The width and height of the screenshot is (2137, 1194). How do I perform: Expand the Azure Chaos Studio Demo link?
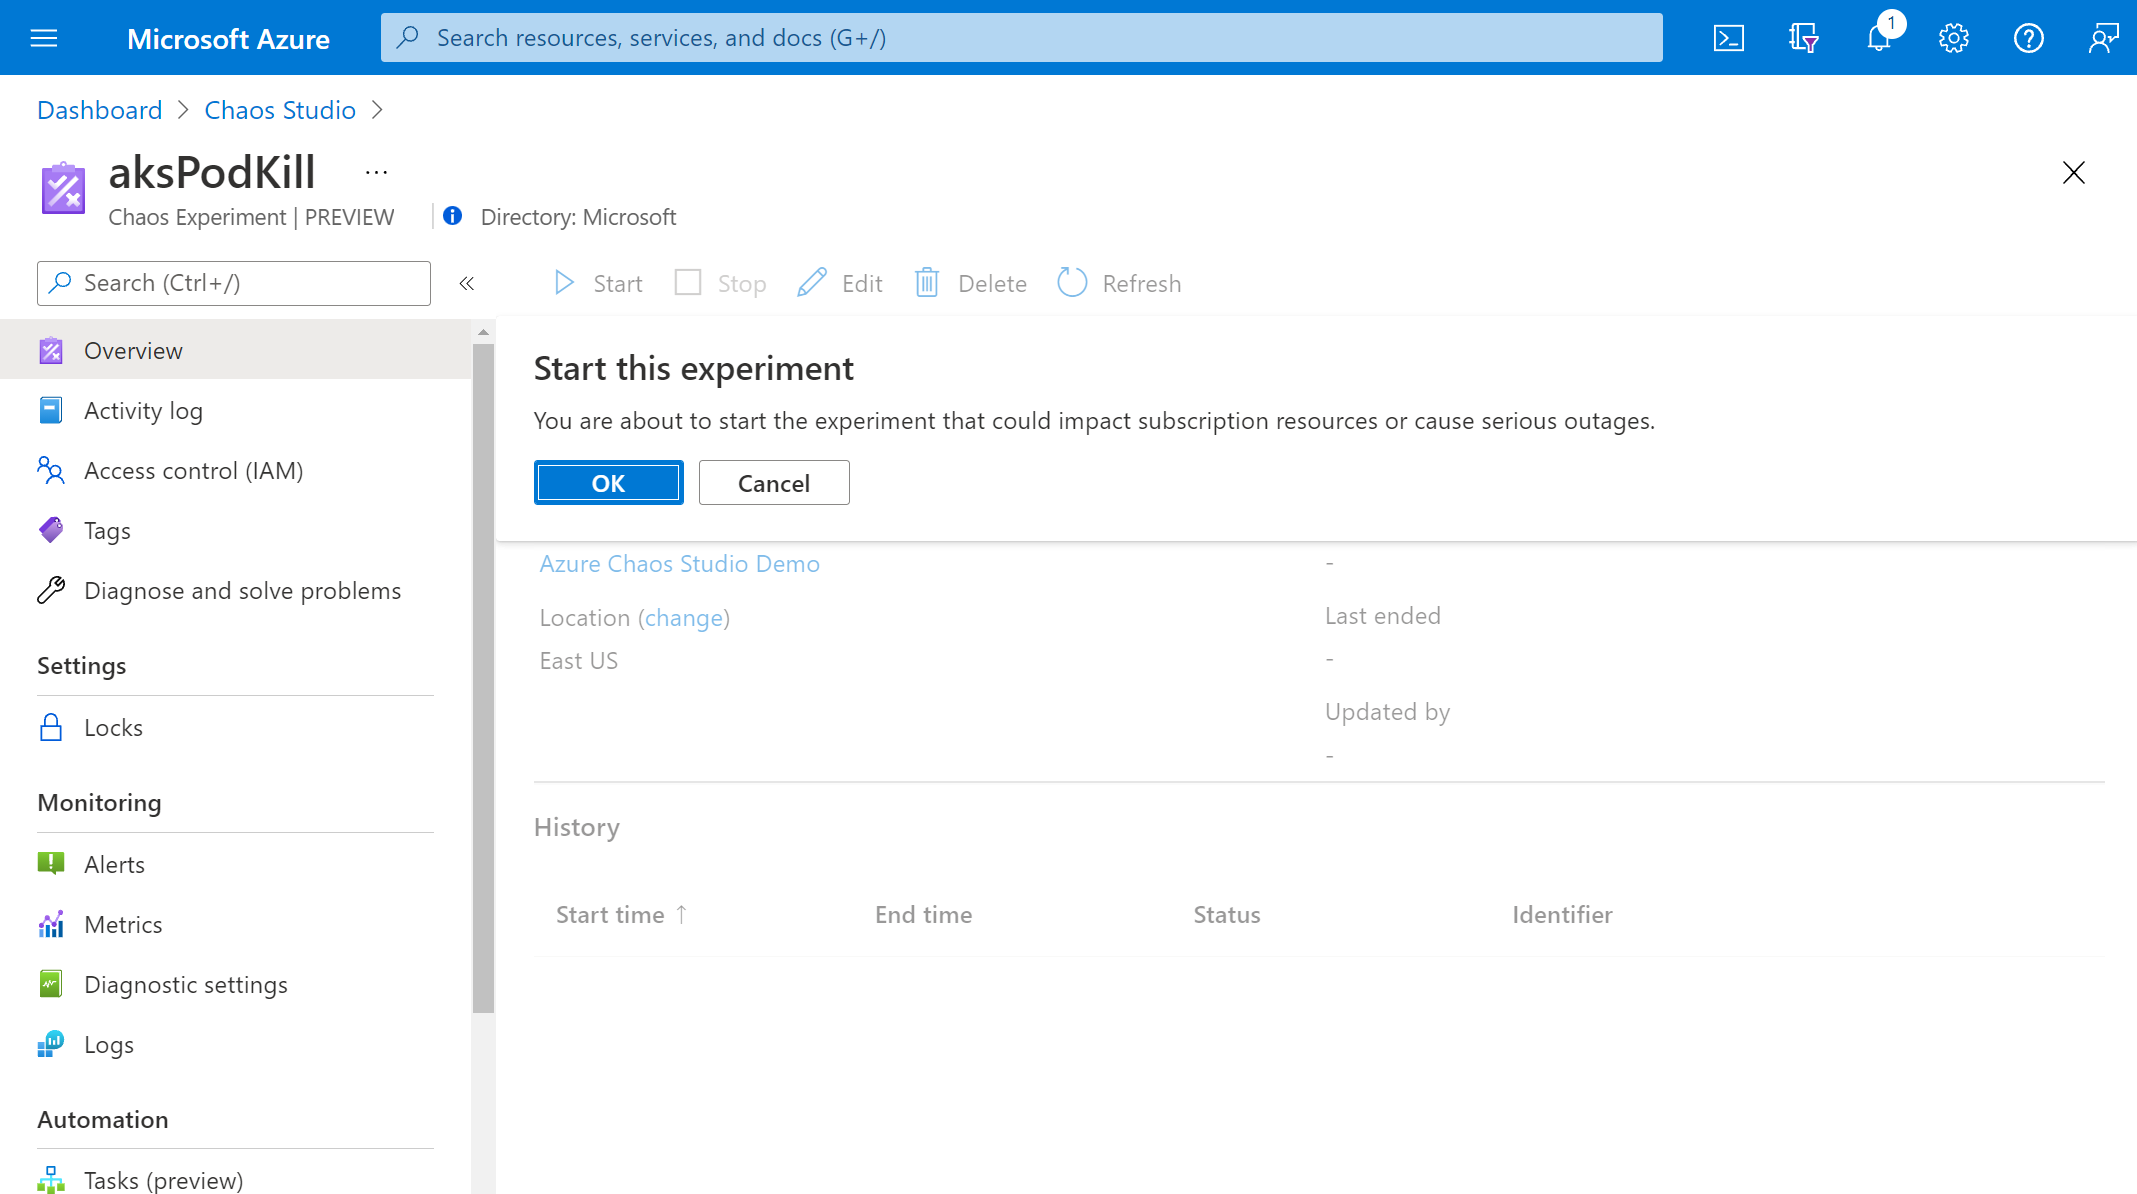680,562
